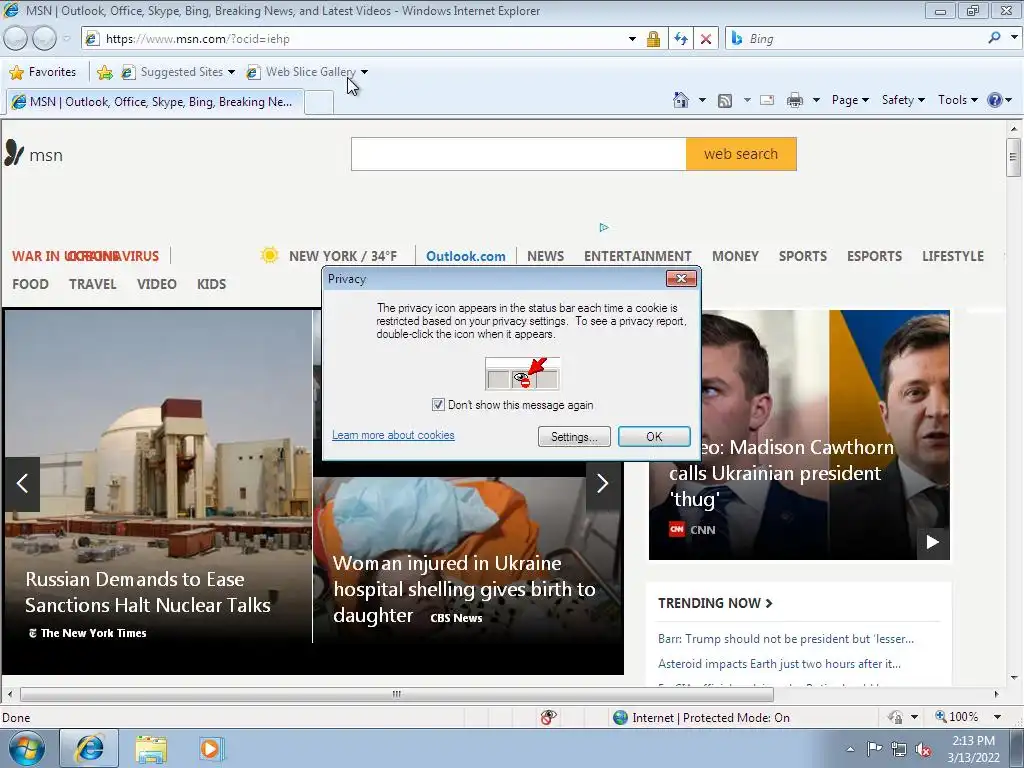The image size is (1024, 768).
Task: Open the Outlook.com link
Action: click(x=466, y=256)
